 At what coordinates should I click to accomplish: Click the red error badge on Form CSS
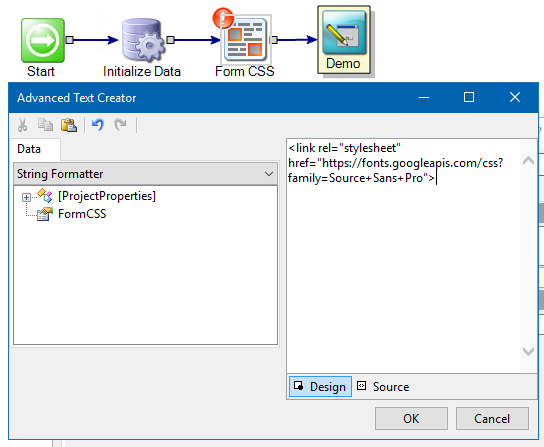click(x=223, y=18)
